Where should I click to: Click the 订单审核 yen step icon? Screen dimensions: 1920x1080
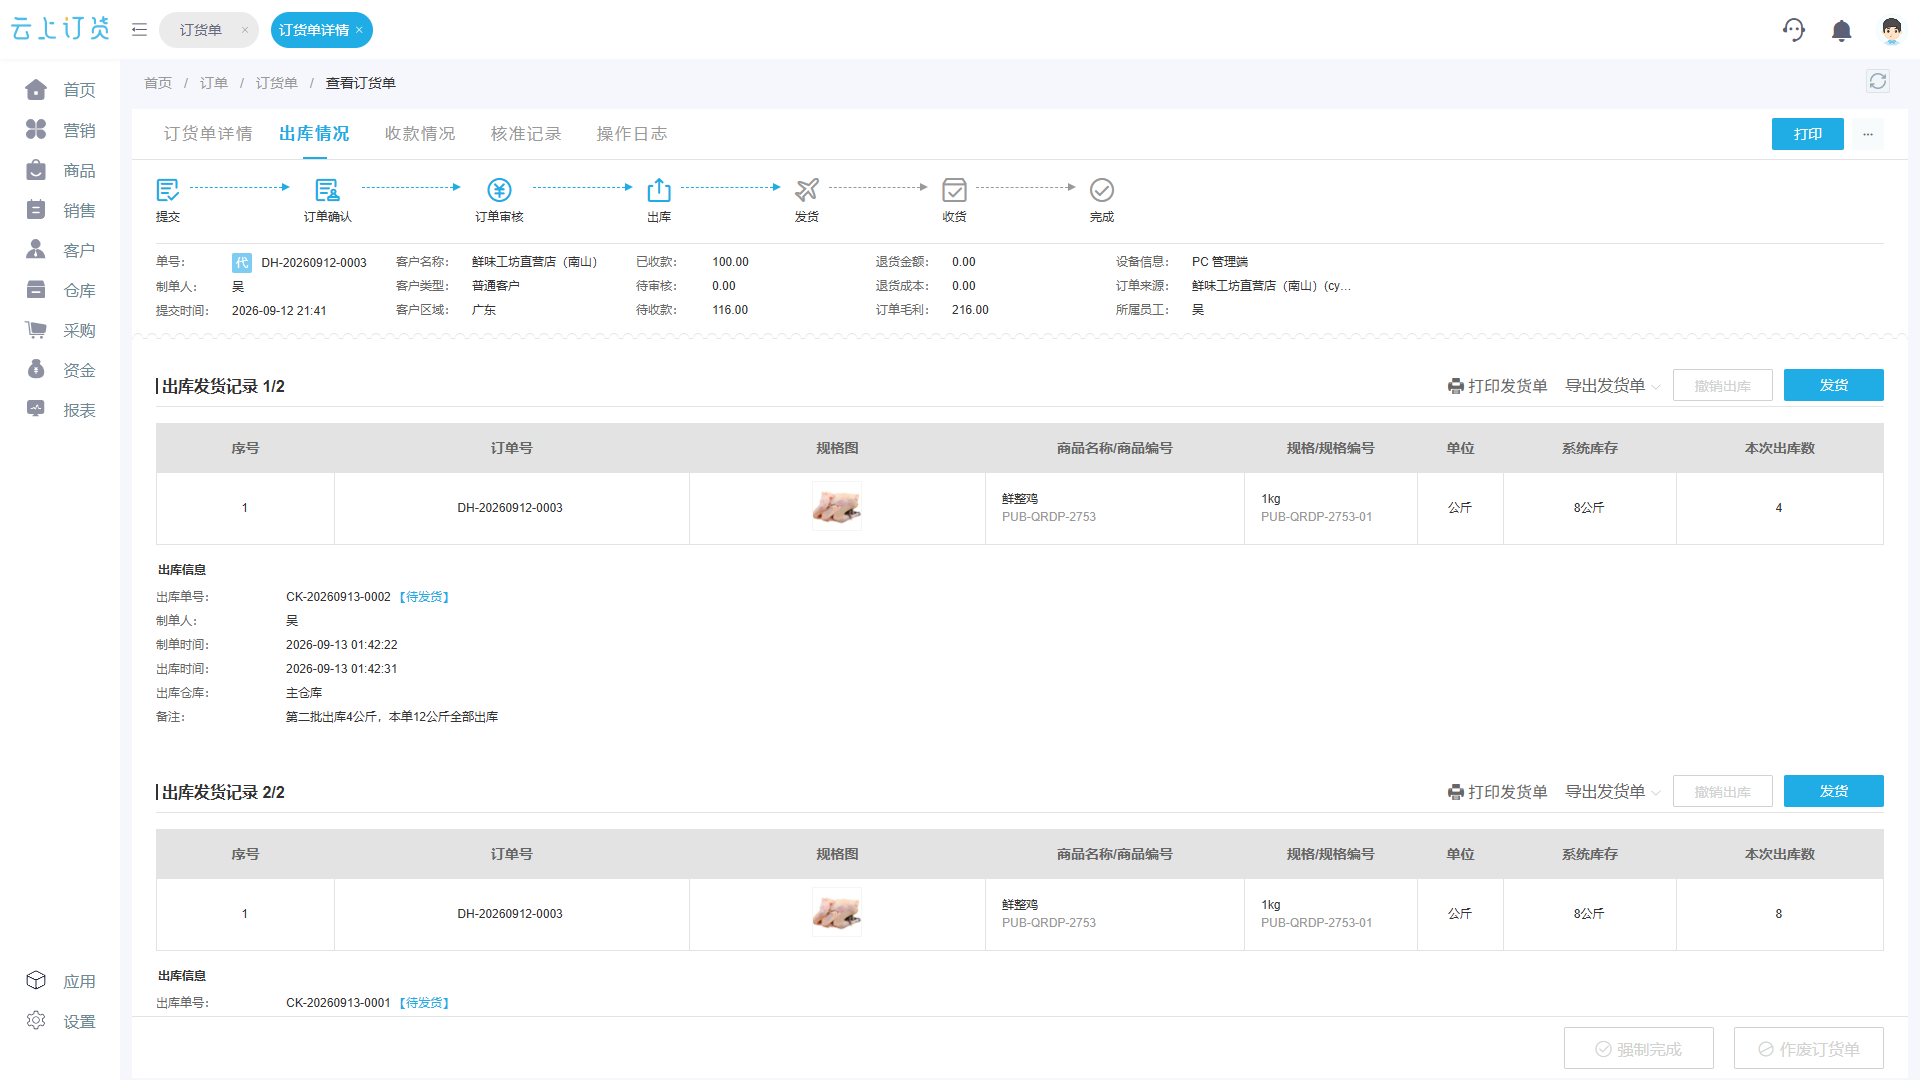point(499,190)
